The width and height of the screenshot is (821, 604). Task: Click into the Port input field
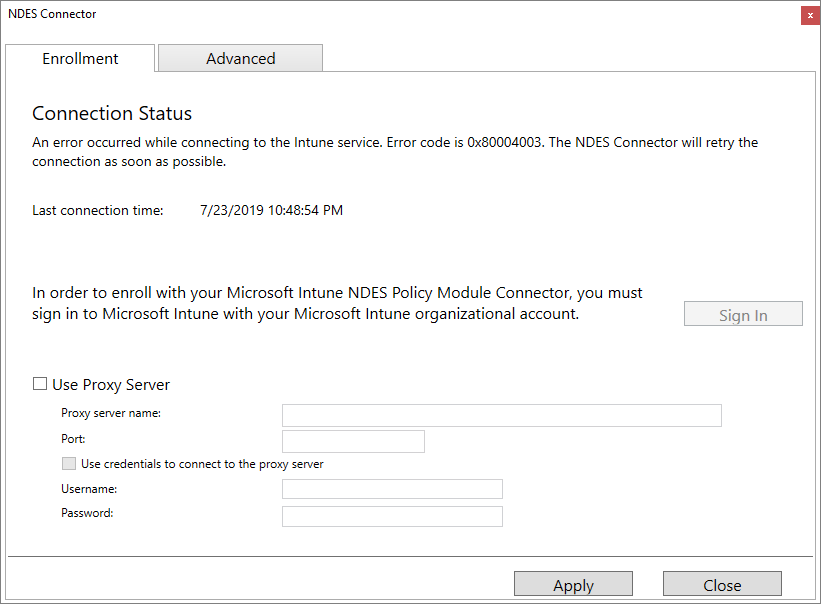point(353,441)
